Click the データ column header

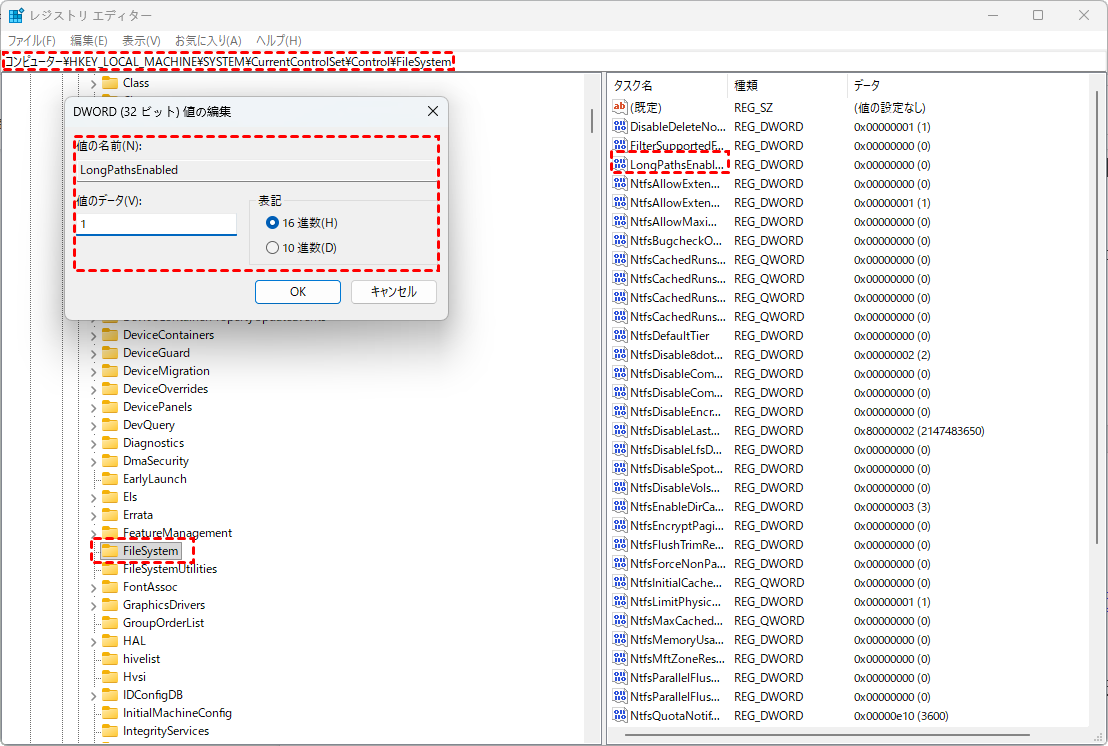pyautogui.click(x=968, y=85)
